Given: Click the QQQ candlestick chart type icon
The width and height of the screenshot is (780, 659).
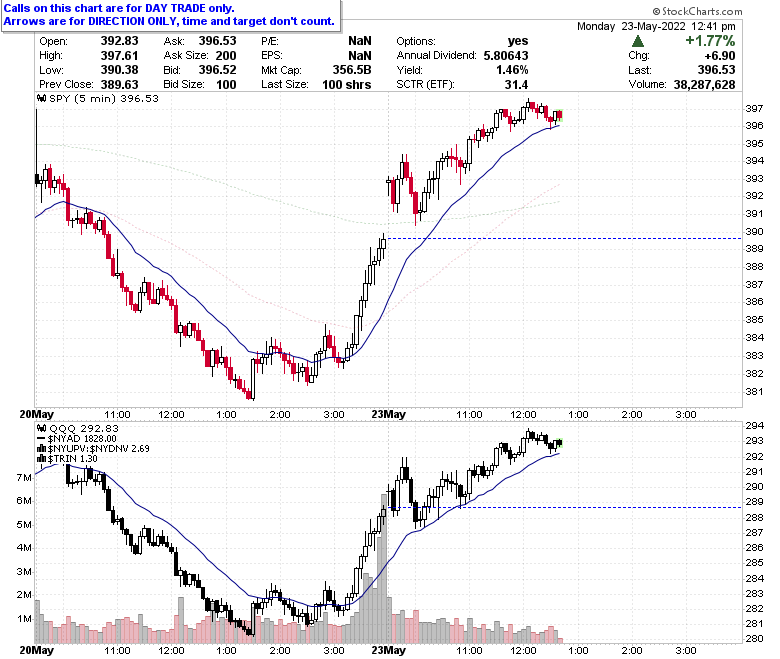Looking at the screenshot, I should pyautogui.click(x=42, y=428).
